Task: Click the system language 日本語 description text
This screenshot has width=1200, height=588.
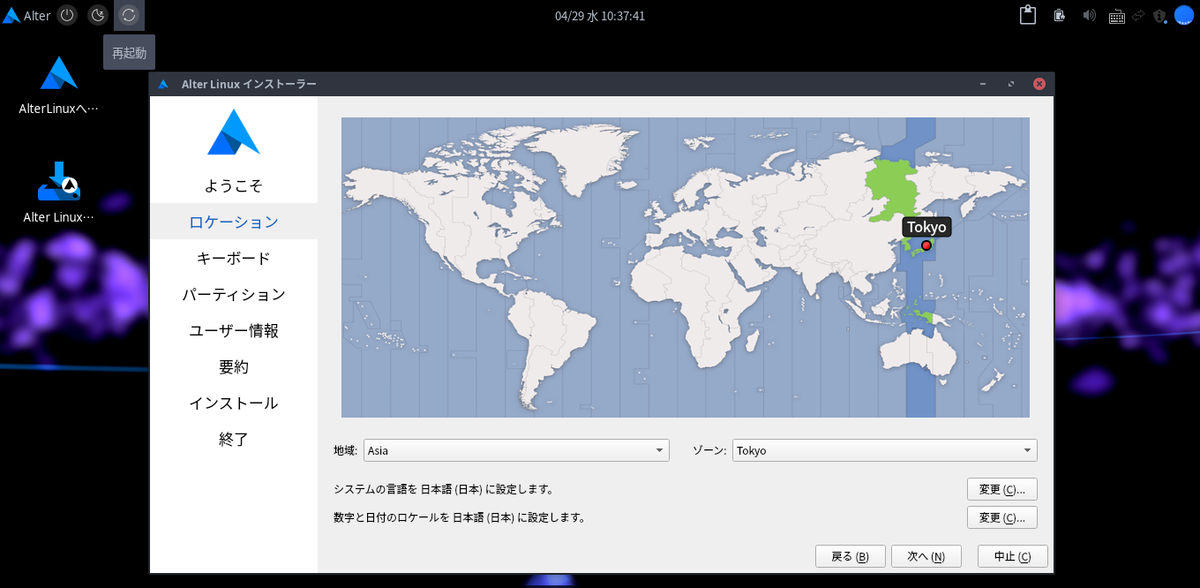Action: [x=443, y=490]
